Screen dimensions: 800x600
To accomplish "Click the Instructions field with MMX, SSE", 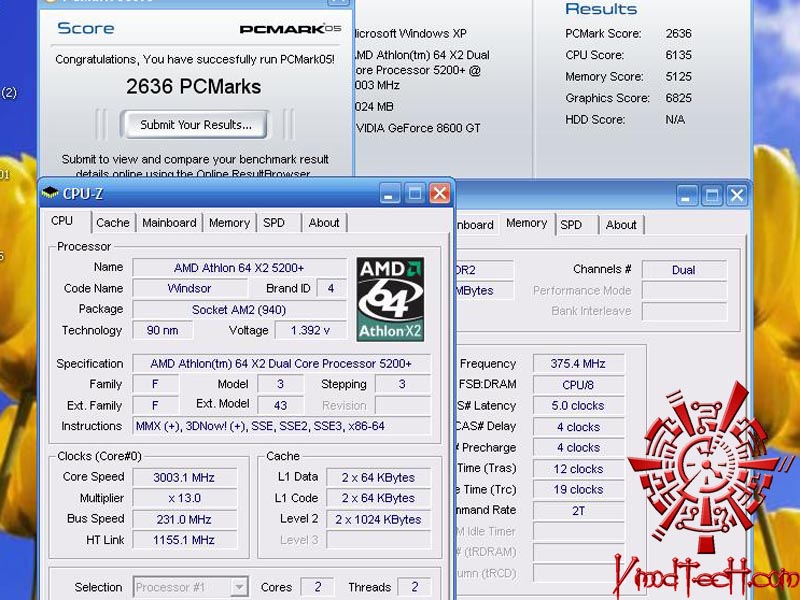I will [x=281, y=426].
